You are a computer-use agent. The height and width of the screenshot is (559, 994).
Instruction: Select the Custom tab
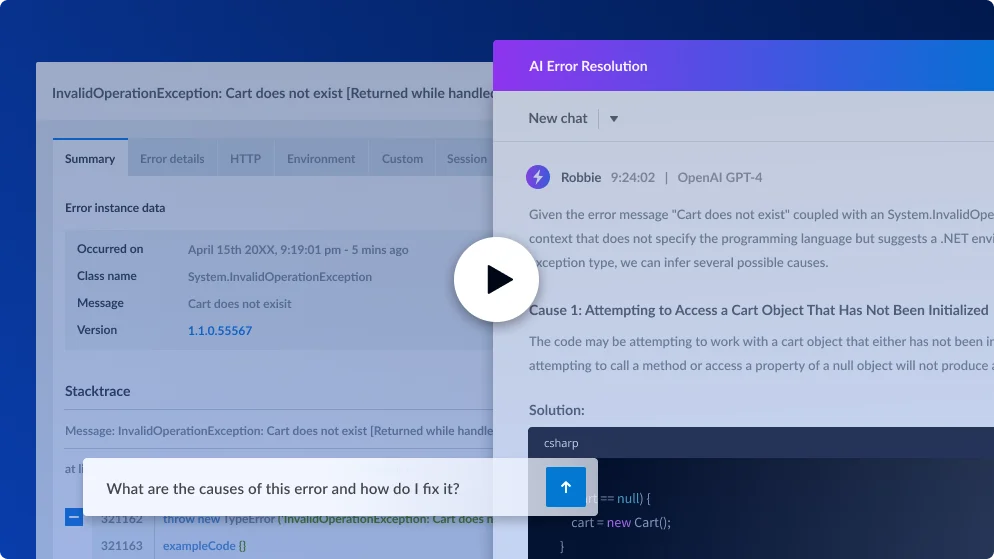point(402,158)
